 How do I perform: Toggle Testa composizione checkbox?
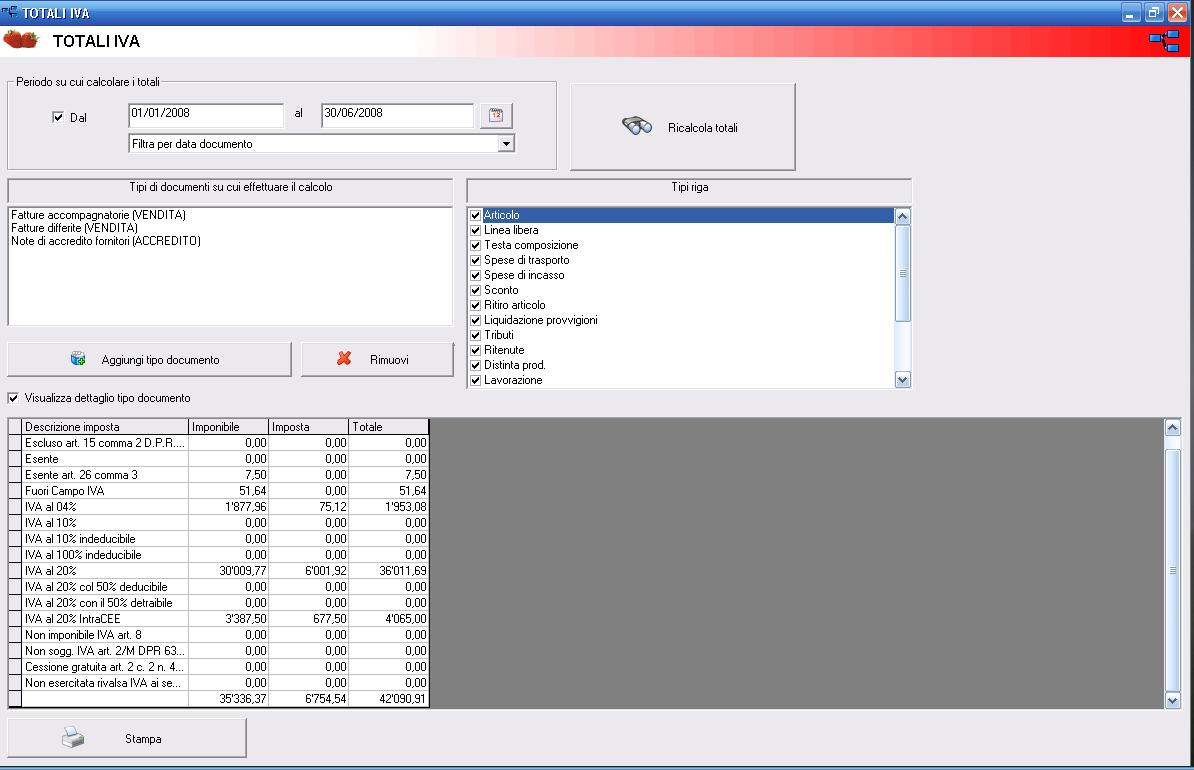475,245
